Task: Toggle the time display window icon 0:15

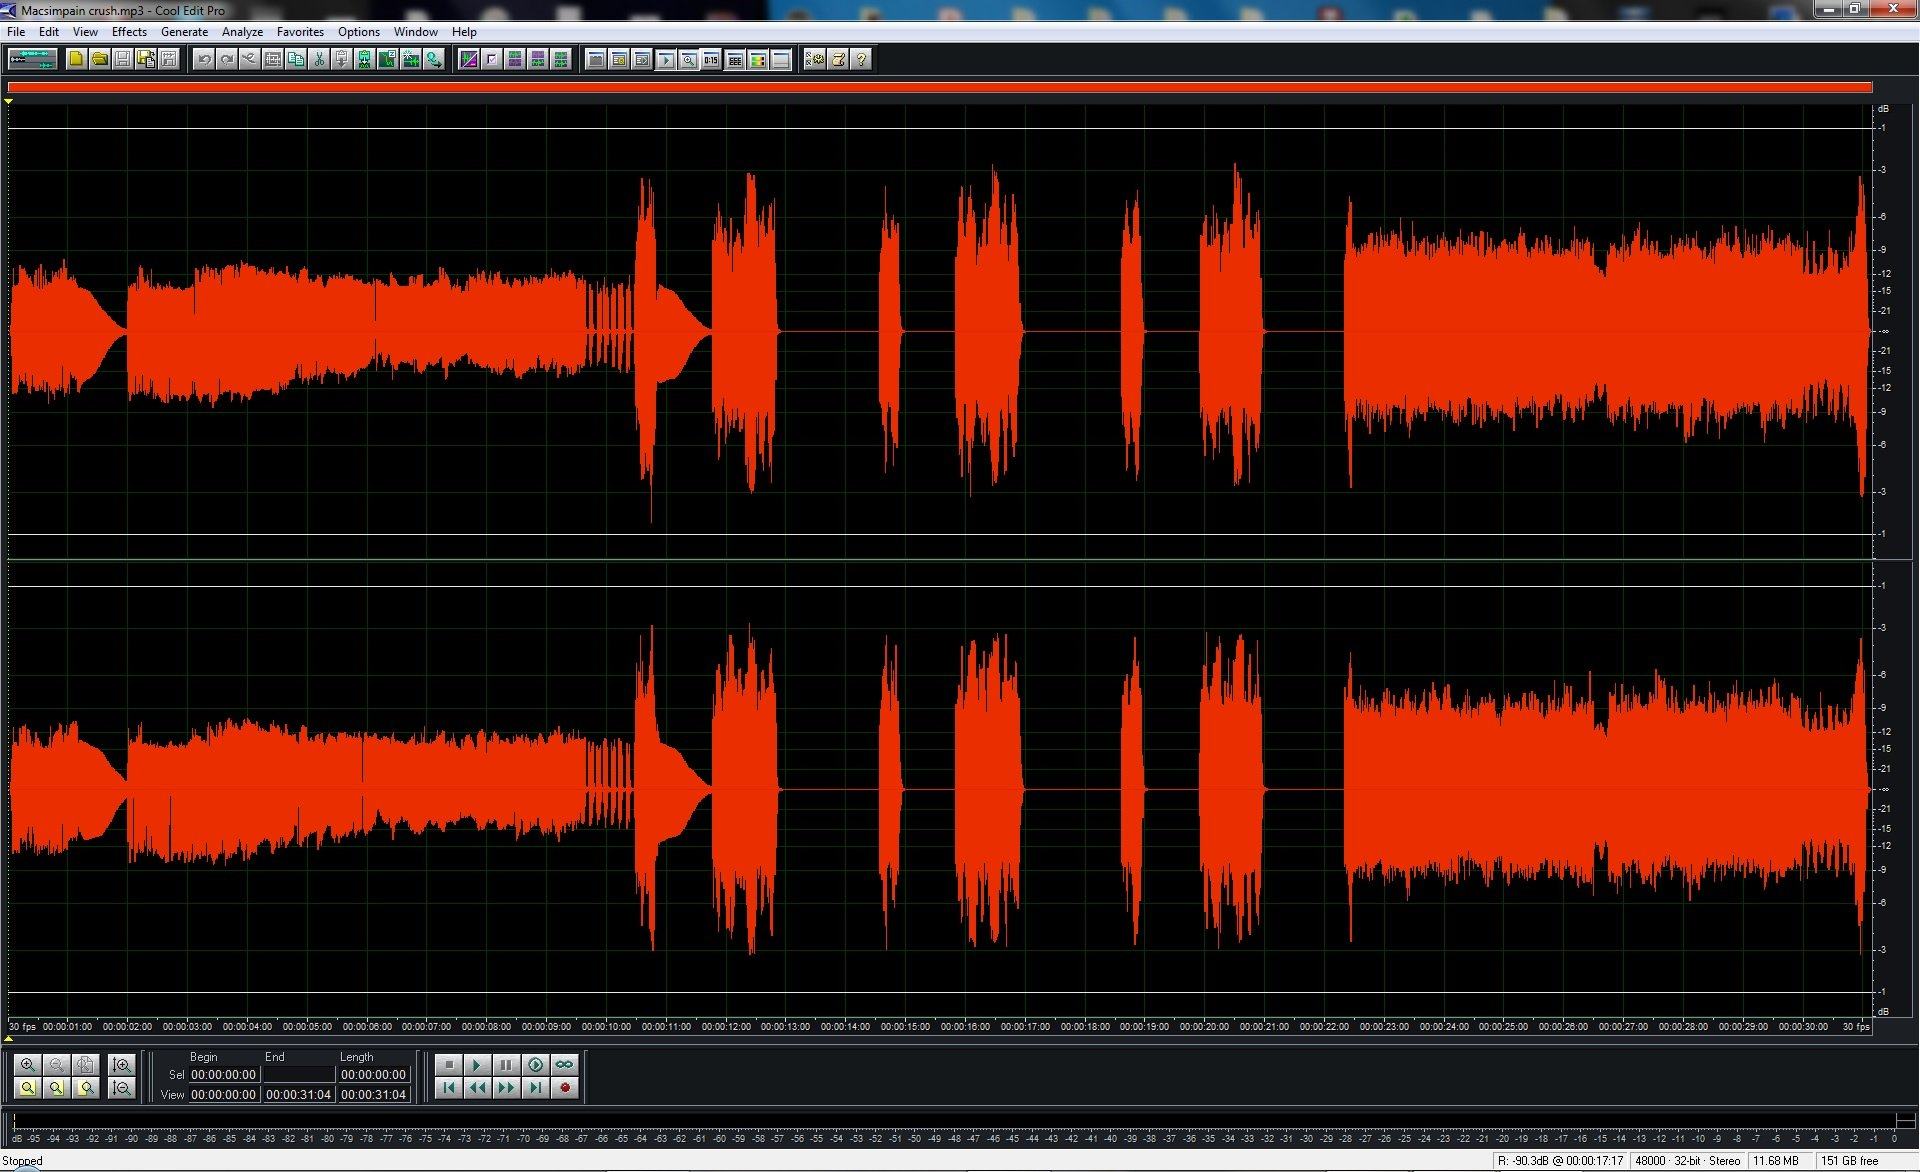Action: click(711, 59)
